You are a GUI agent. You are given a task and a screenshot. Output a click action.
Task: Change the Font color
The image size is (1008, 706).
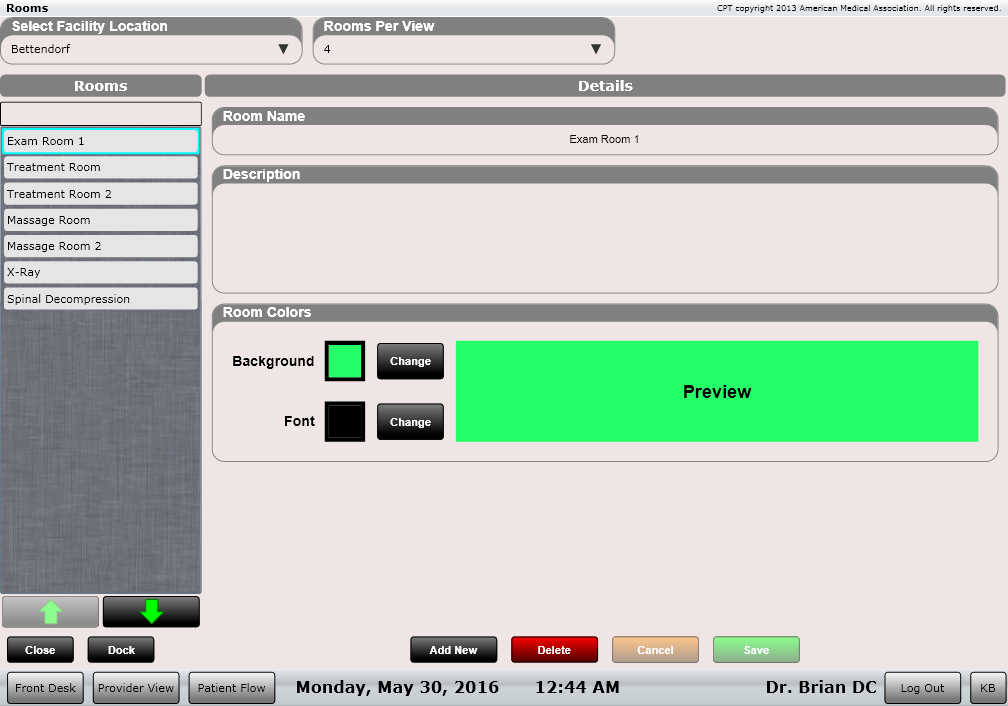[x=410, y=422]
